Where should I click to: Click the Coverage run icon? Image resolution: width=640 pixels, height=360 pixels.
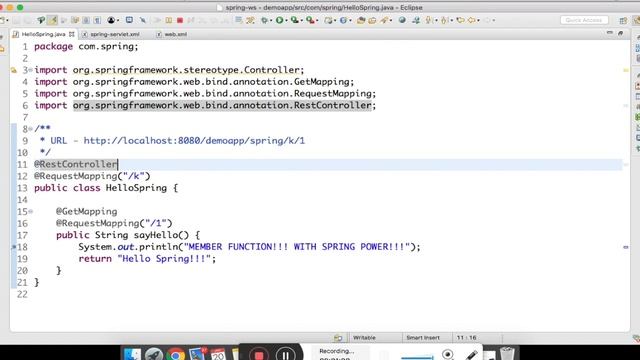(x=294, y=20)
